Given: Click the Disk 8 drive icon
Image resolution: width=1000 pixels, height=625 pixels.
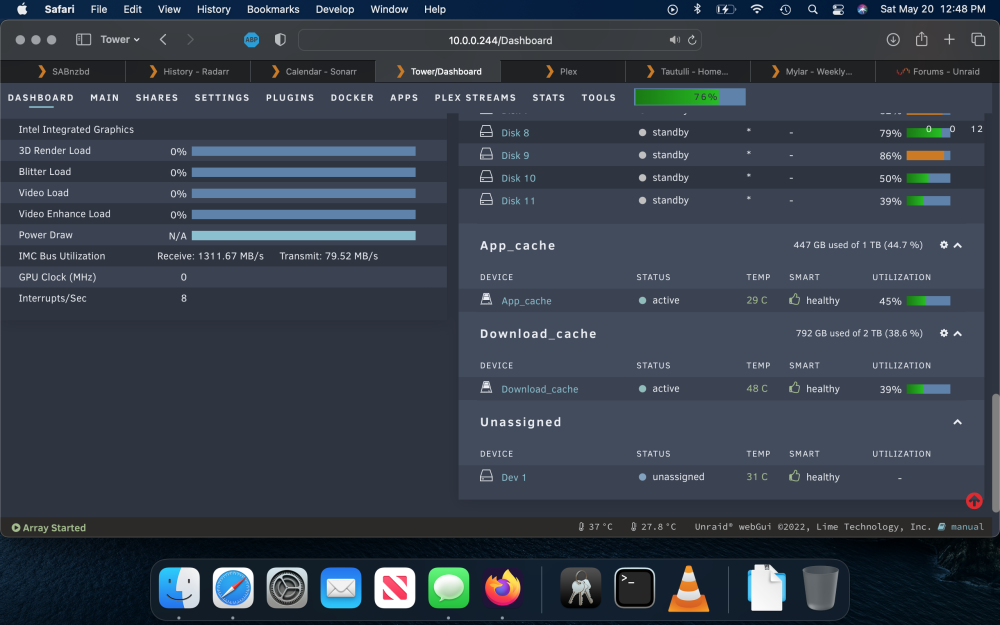Looking at the screenshot, I should (486, 132).
